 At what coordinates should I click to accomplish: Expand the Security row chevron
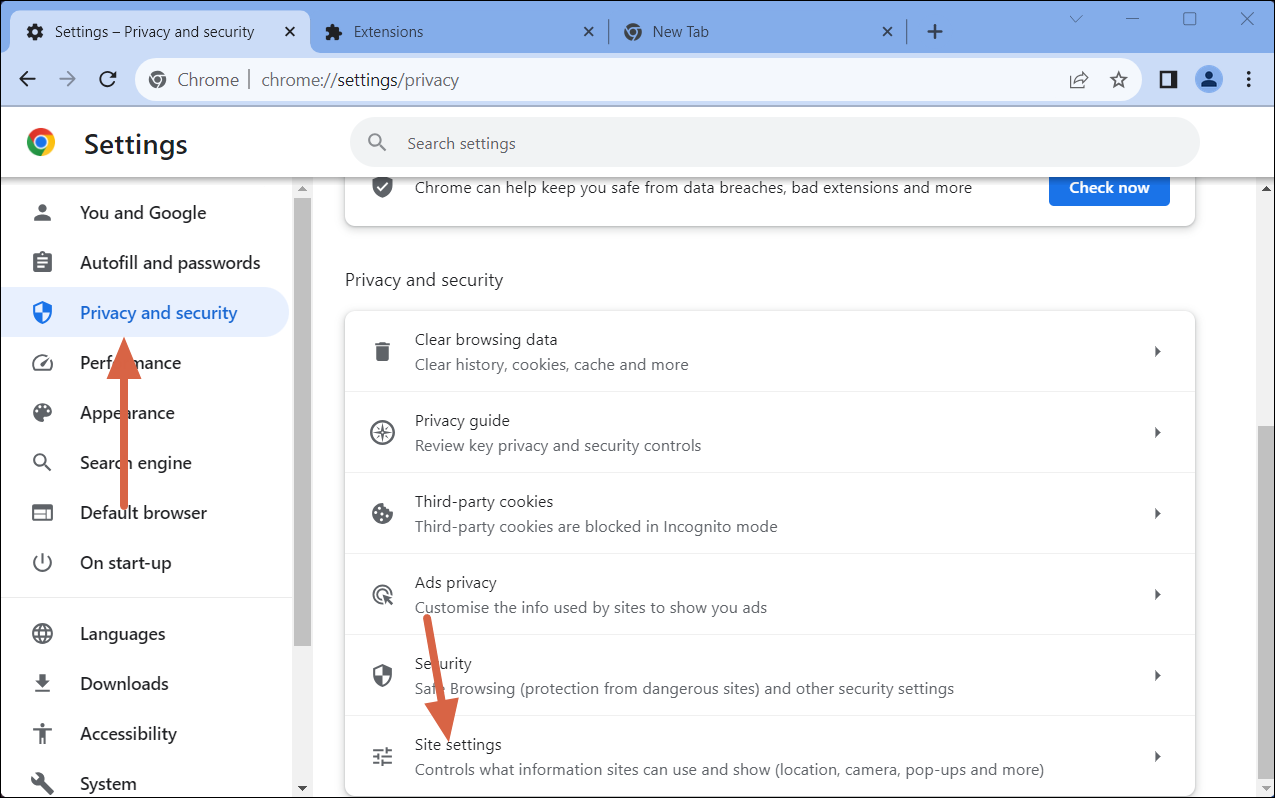click(1157, 675)
